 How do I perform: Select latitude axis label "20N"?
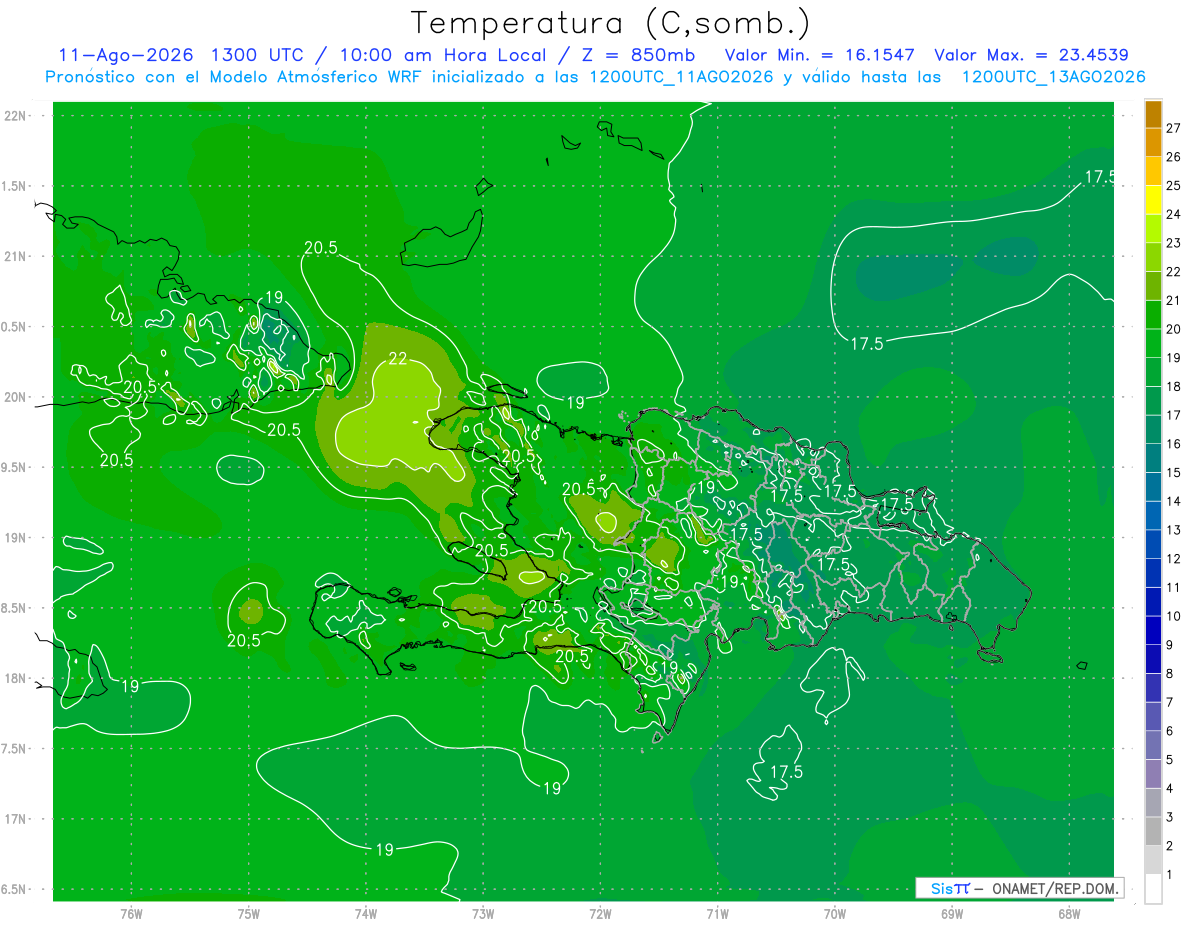[x=16, y=397]
